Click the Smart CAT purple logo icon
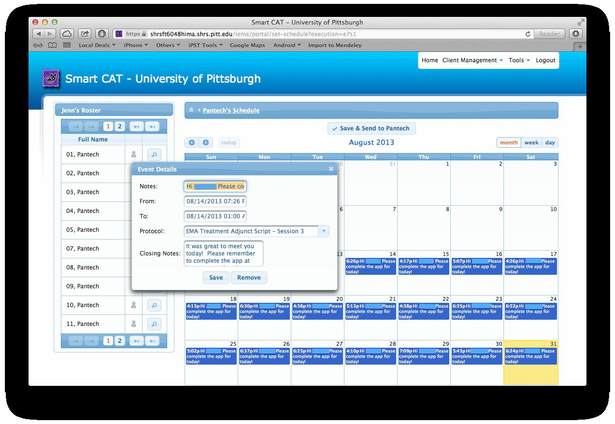615x424 pixels. point(51,78)
